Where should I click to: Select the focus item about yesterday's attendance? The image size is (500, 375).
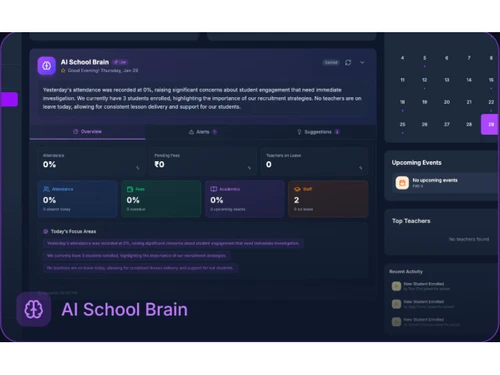[x=173, y=243]
